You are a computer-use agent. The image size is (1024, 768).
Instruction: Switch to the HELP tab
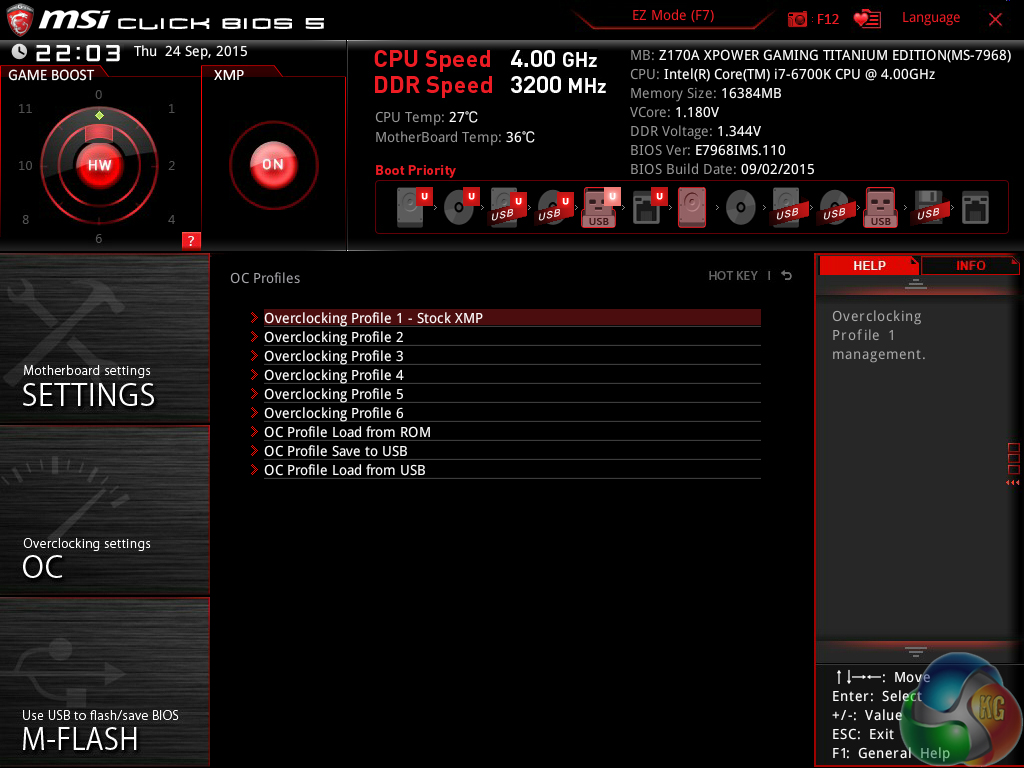[869, 266]
